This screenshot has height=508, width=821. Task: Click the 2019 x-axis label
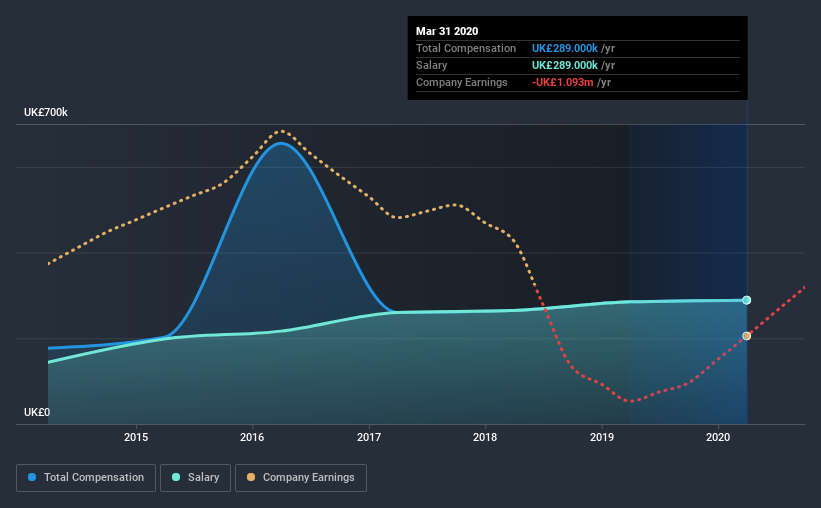pos(602,437)
